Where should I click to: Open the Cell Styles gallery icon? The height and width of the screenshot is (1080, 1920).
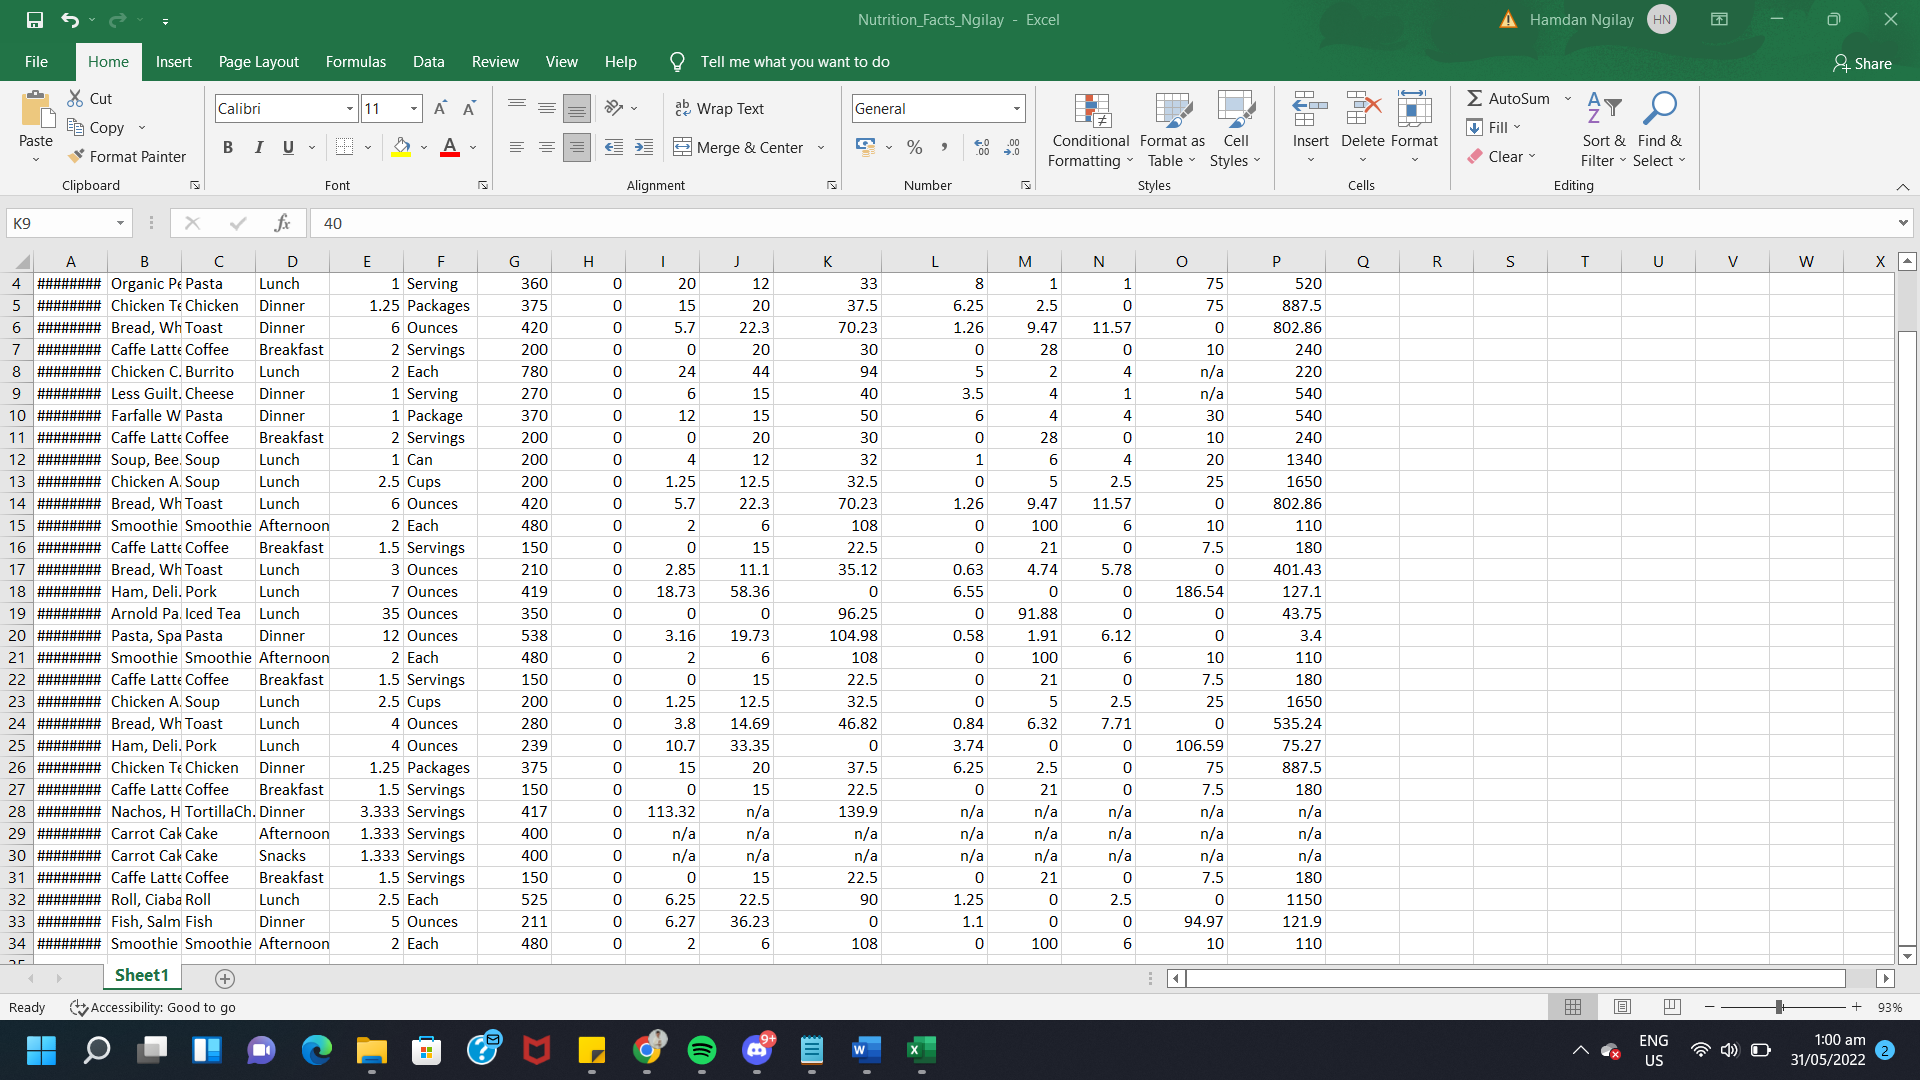pos(1236,110)
